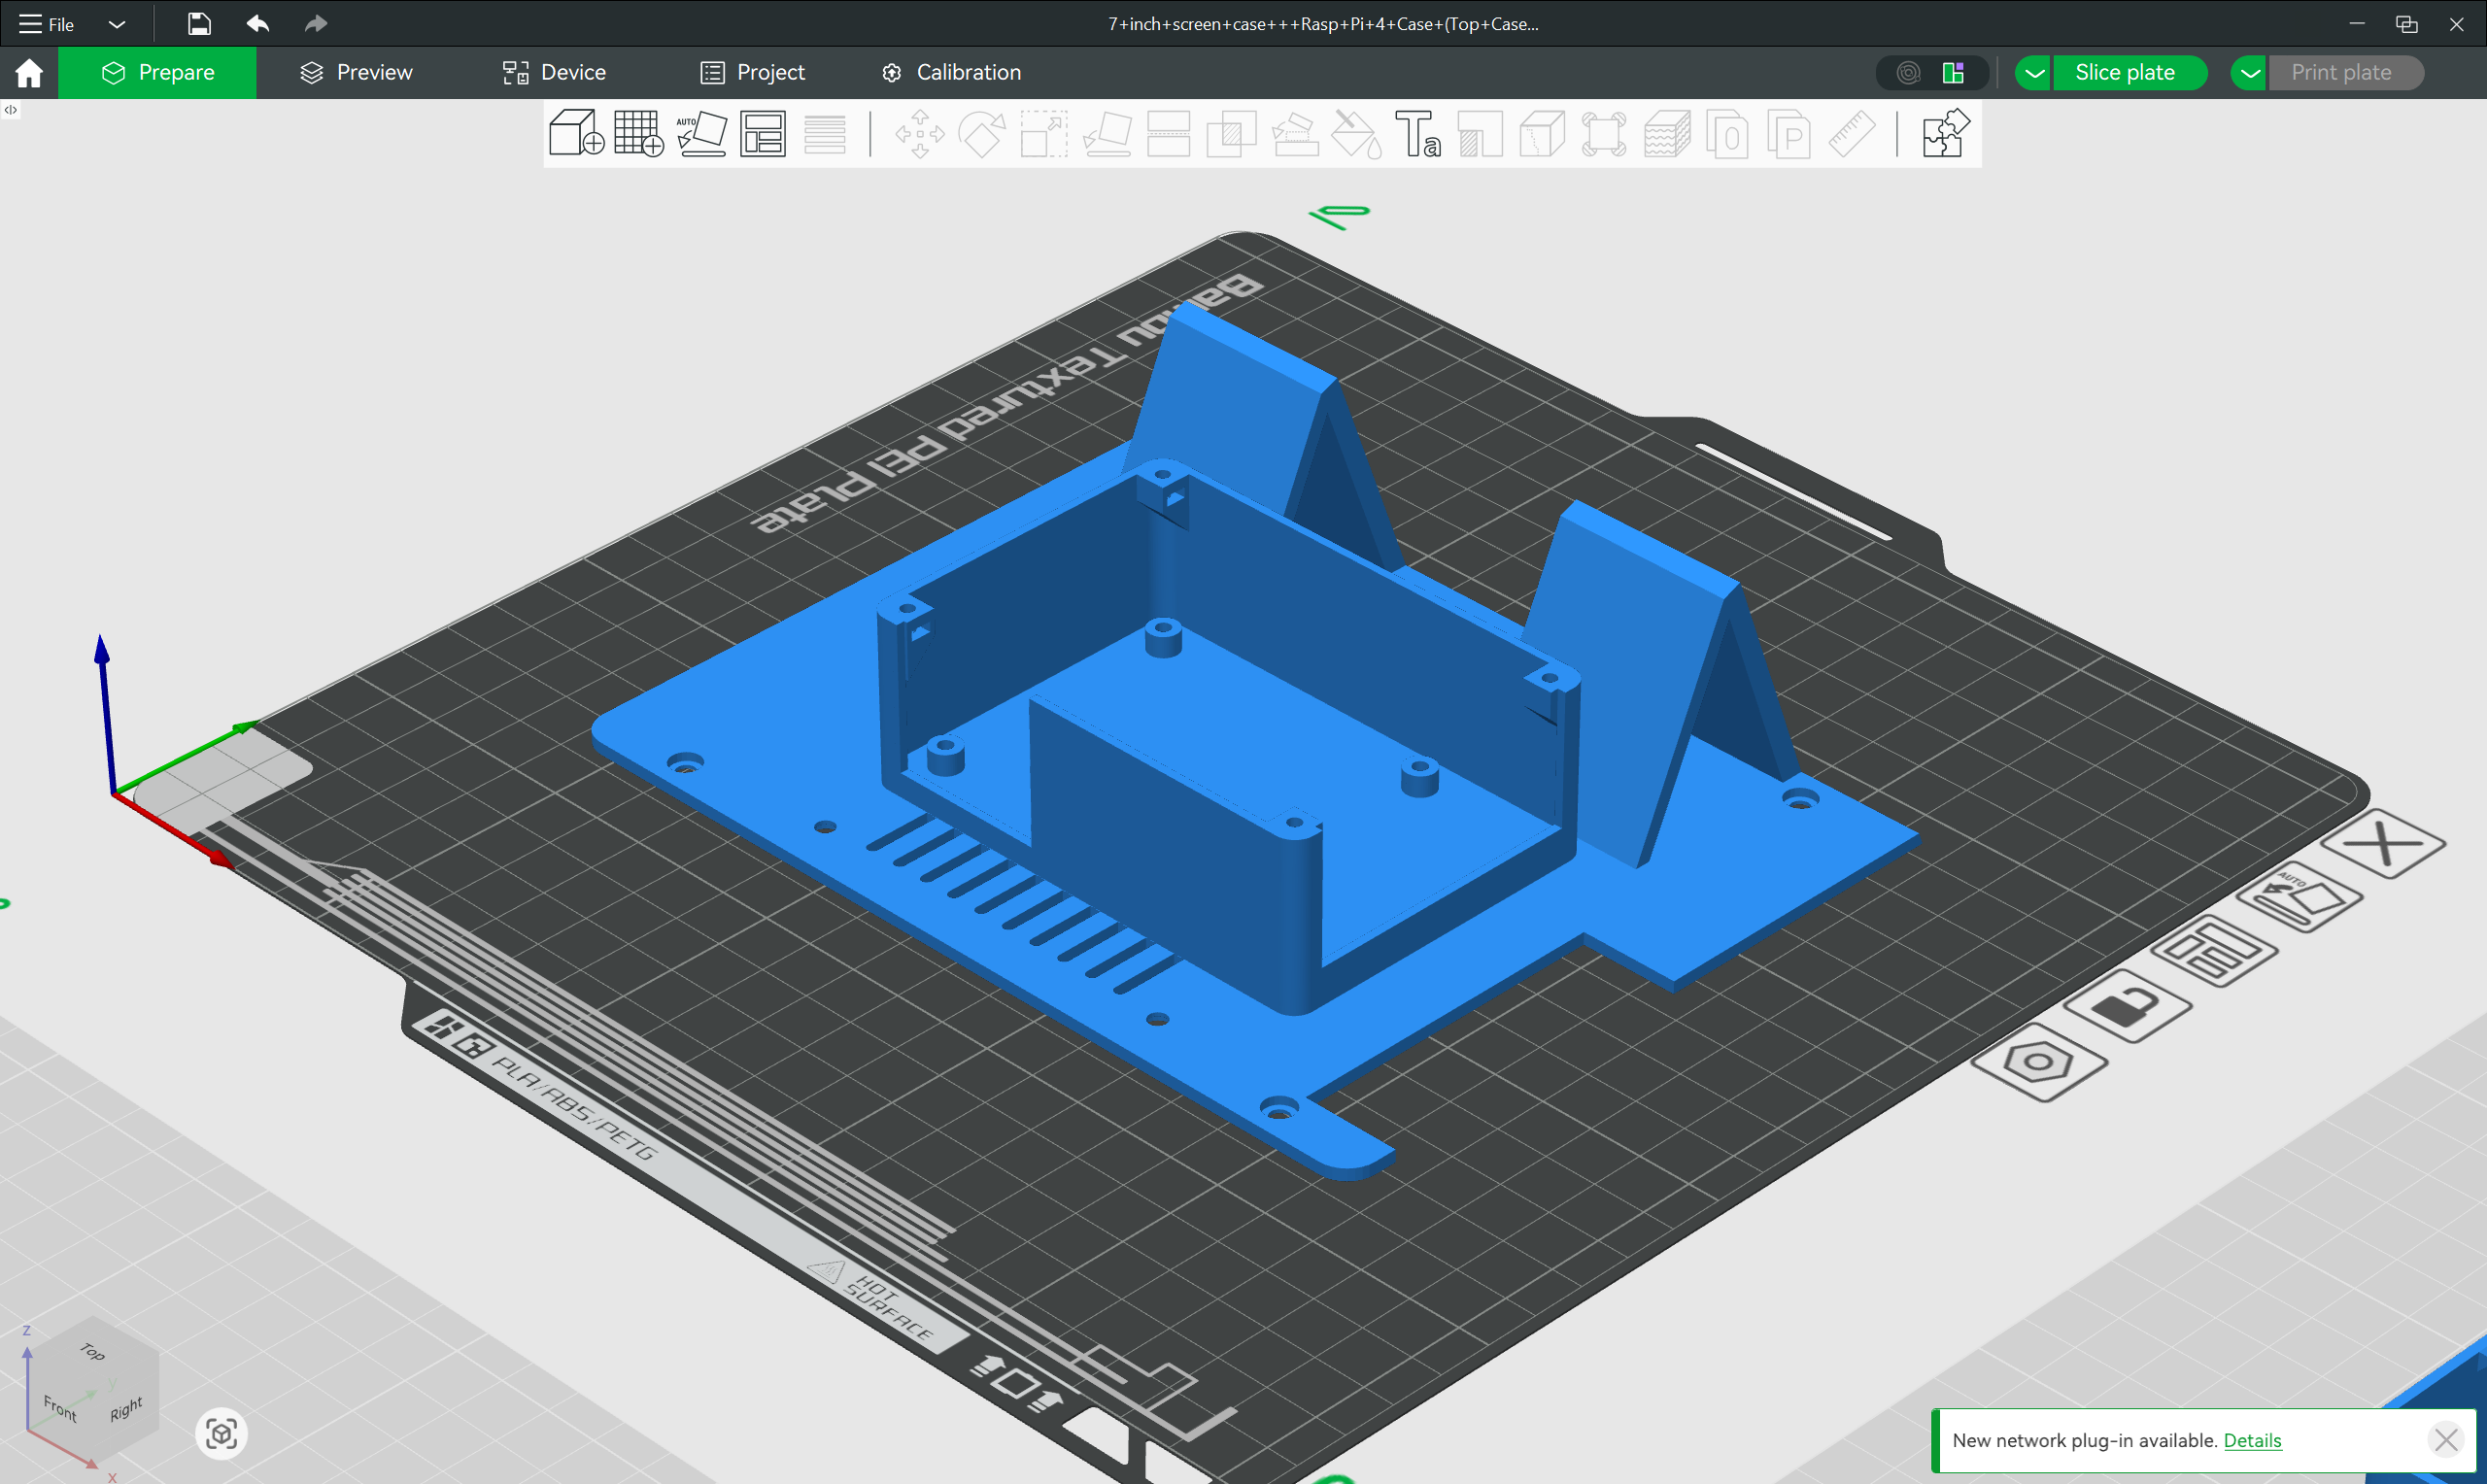
Task: Select the Right face of view cube
Action: pos(126,1408)
